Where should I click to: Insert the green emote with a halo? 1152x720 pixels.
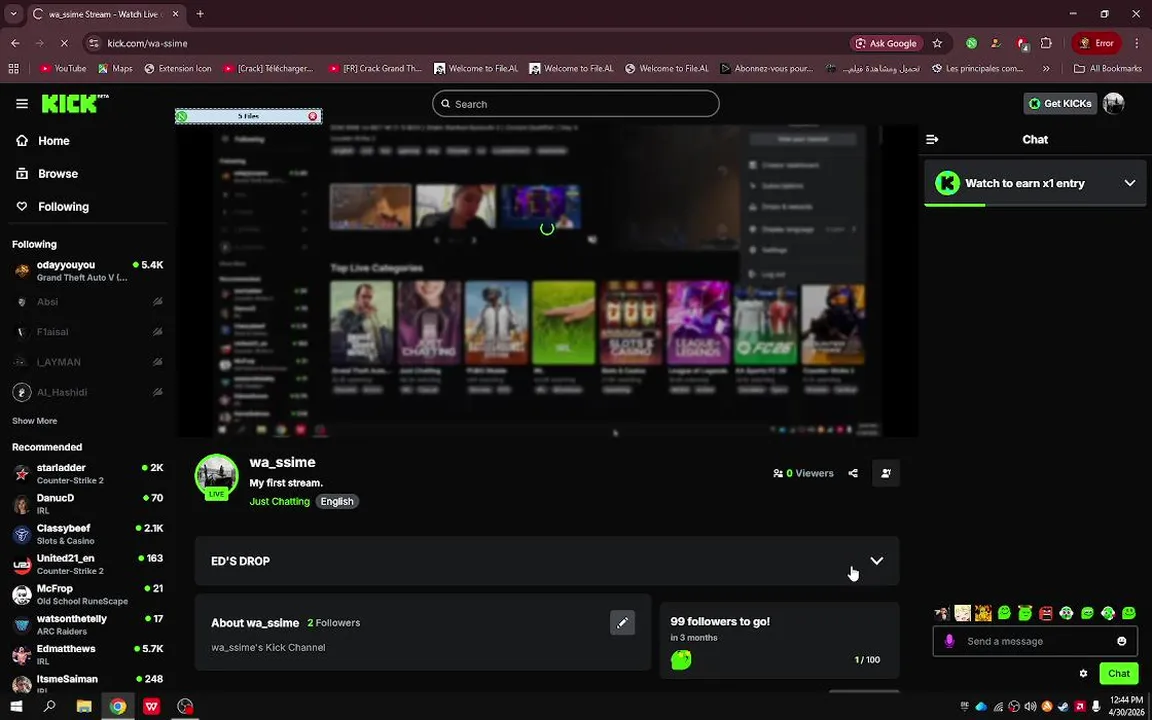(1025, 613)
